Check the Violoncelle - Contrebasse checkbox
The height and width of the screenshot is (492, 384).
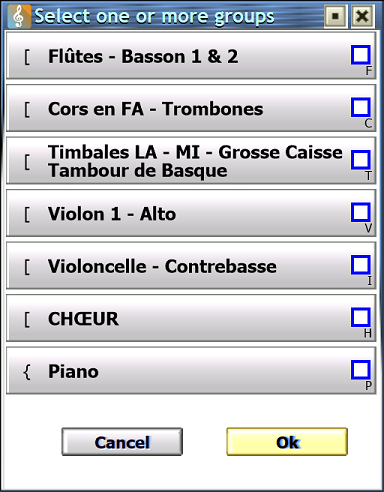coord(361,265)
